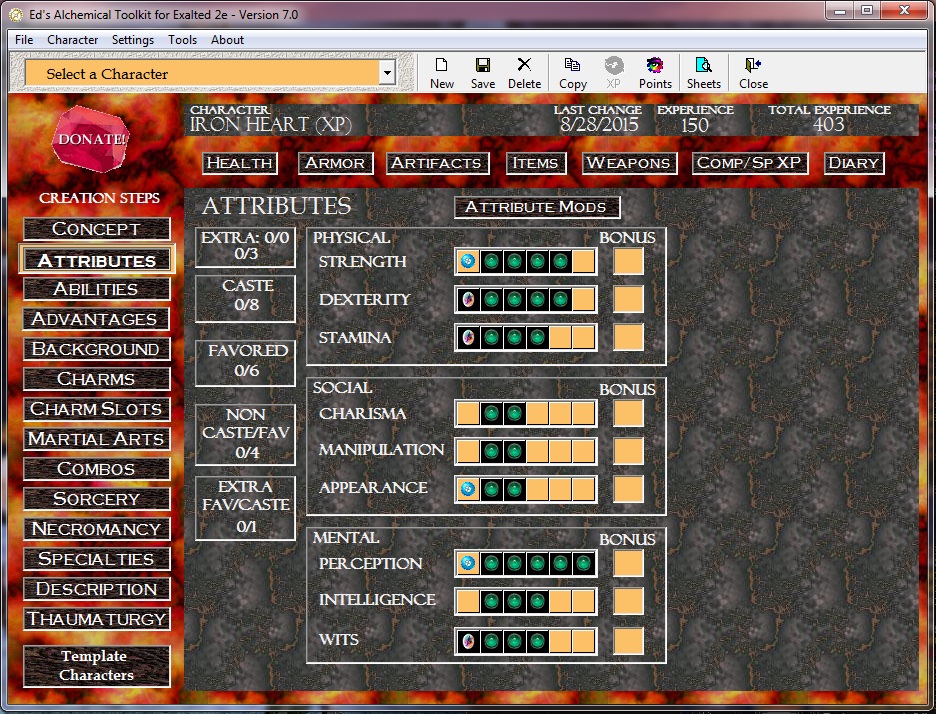Open the Weapons section
Viewport: 936px width, 714px height.
[x=629, y=163]
